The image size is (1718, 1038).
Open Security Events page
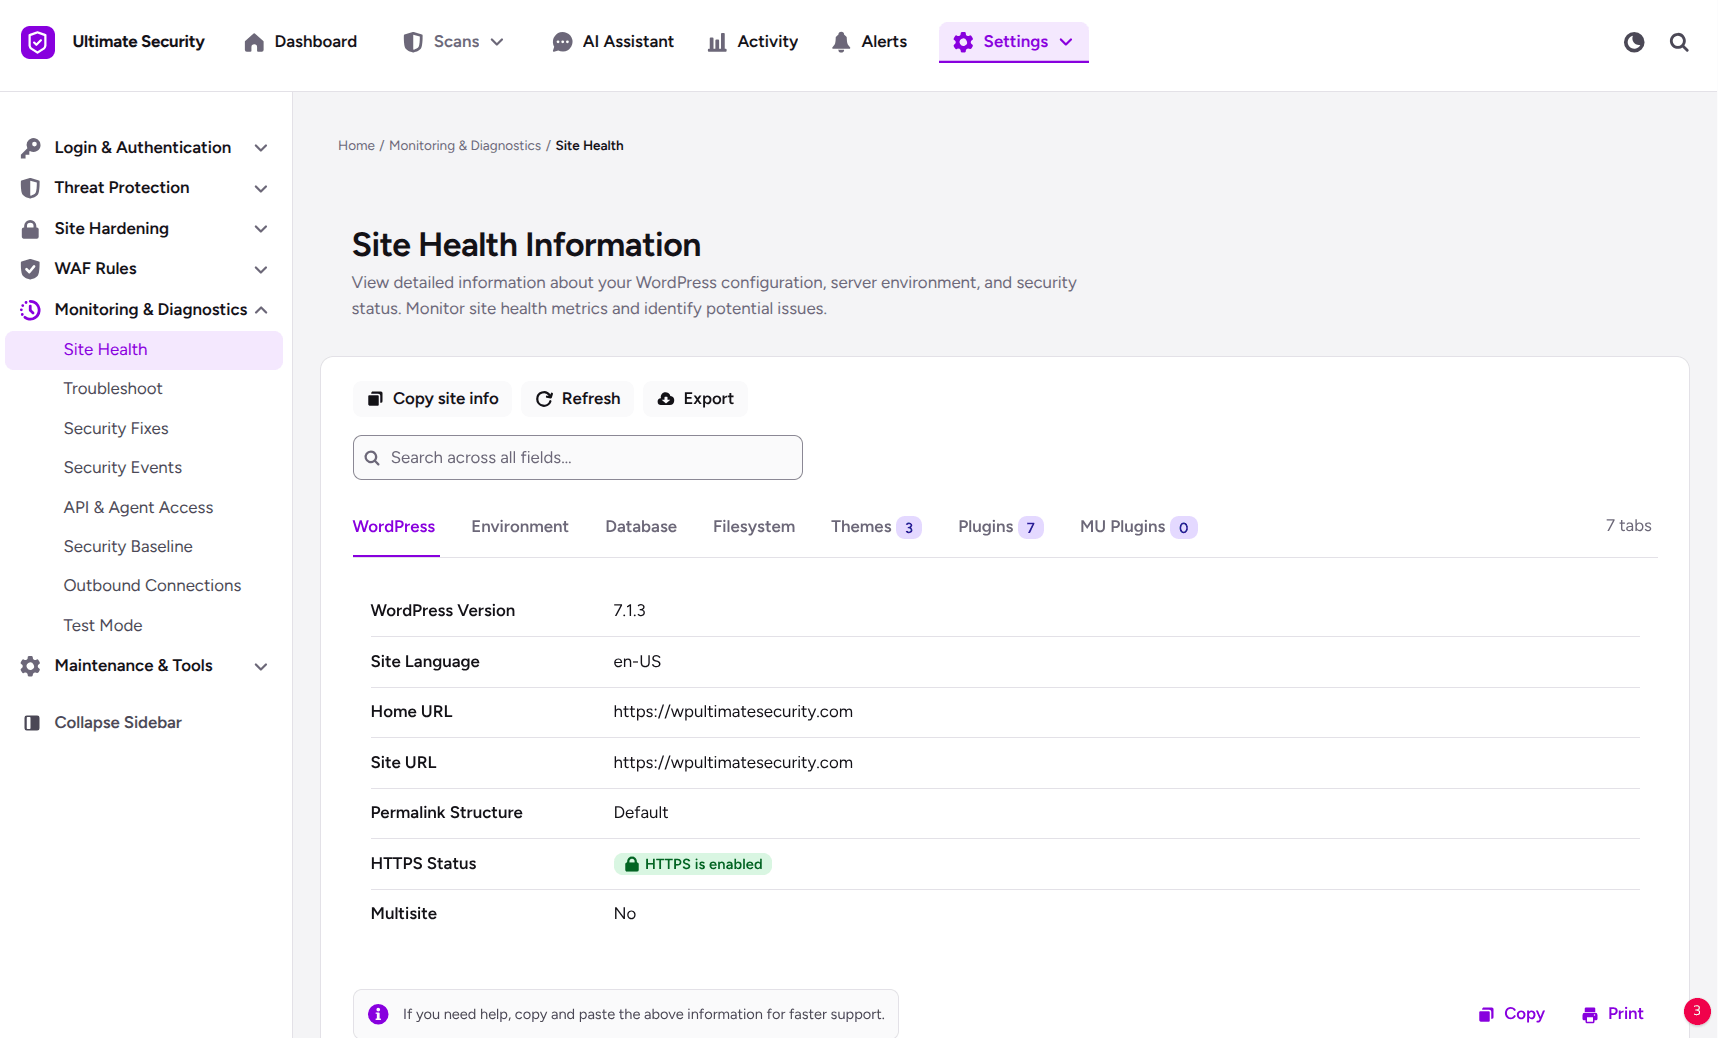123,468
